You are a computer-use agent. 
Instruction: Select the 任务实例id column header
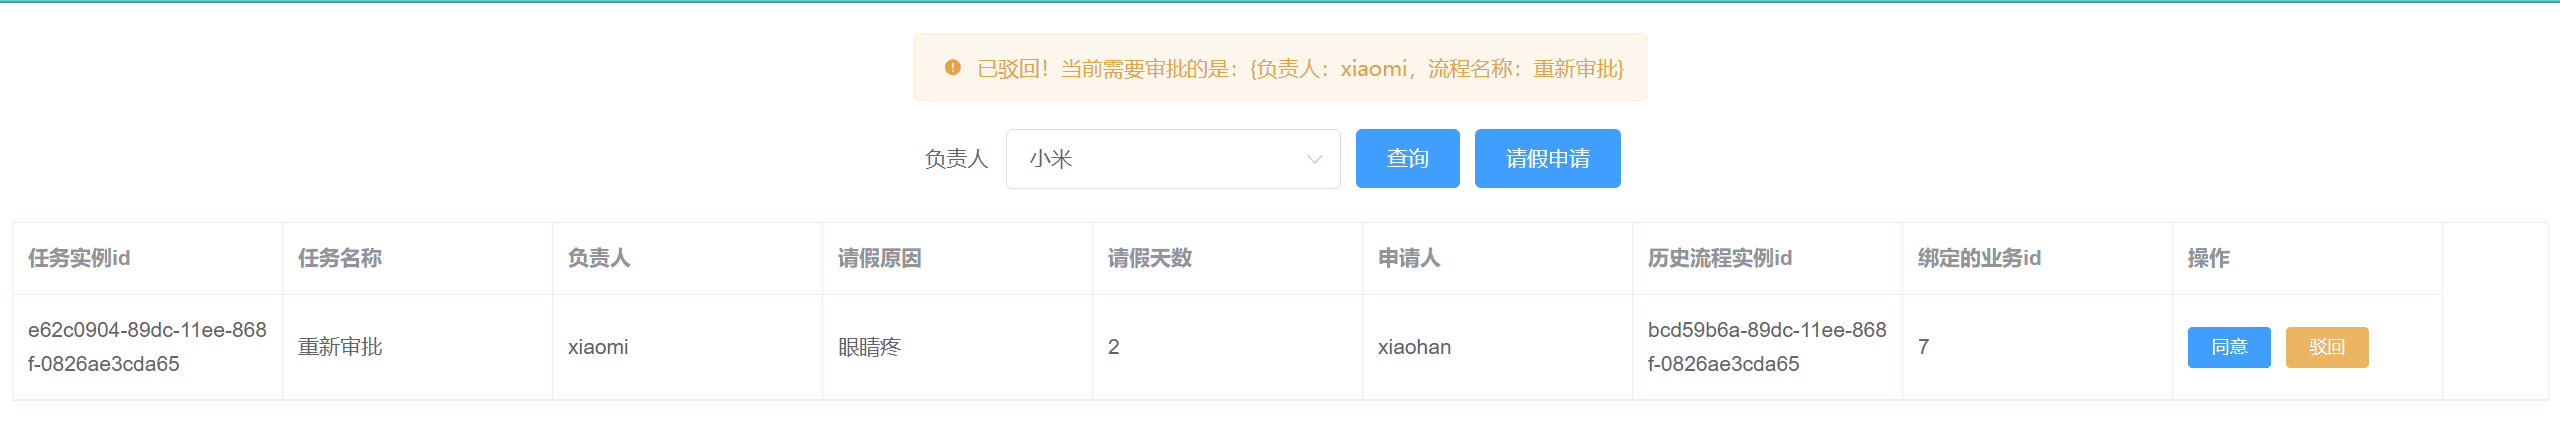(x=79, y=258)
